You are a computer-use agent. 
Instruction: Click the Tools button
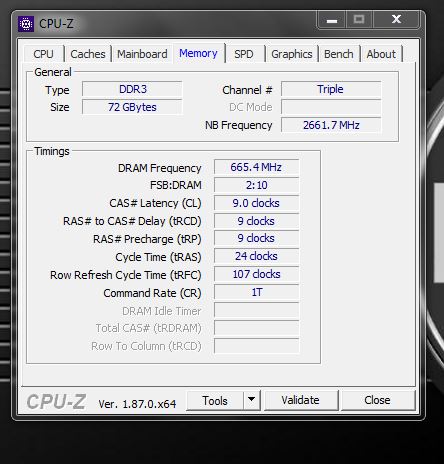click(215, 400)
